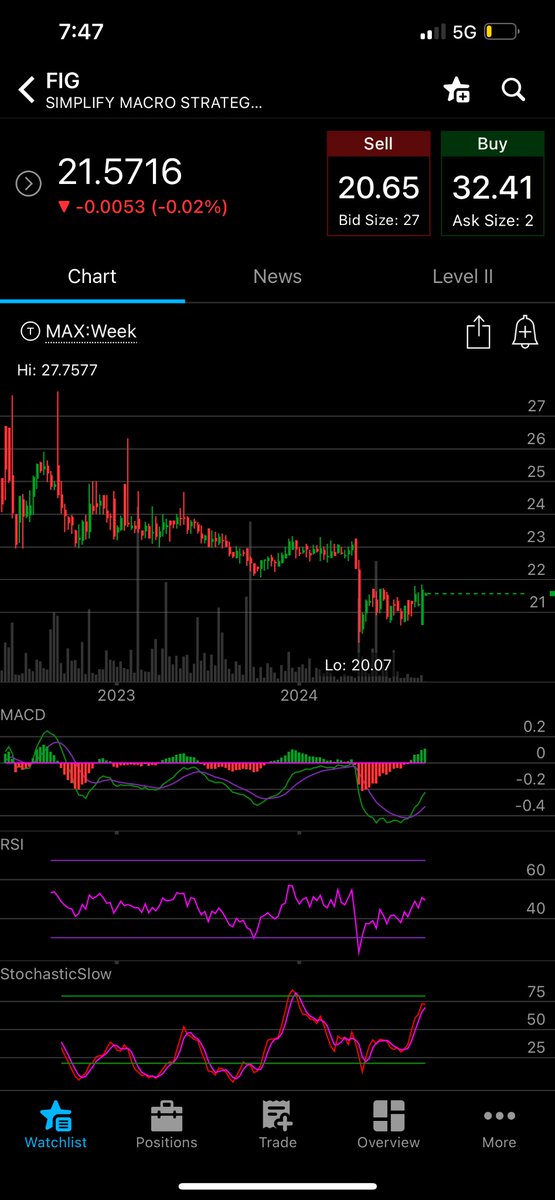Tap the 5G network indicator

(x=464, y=32)
